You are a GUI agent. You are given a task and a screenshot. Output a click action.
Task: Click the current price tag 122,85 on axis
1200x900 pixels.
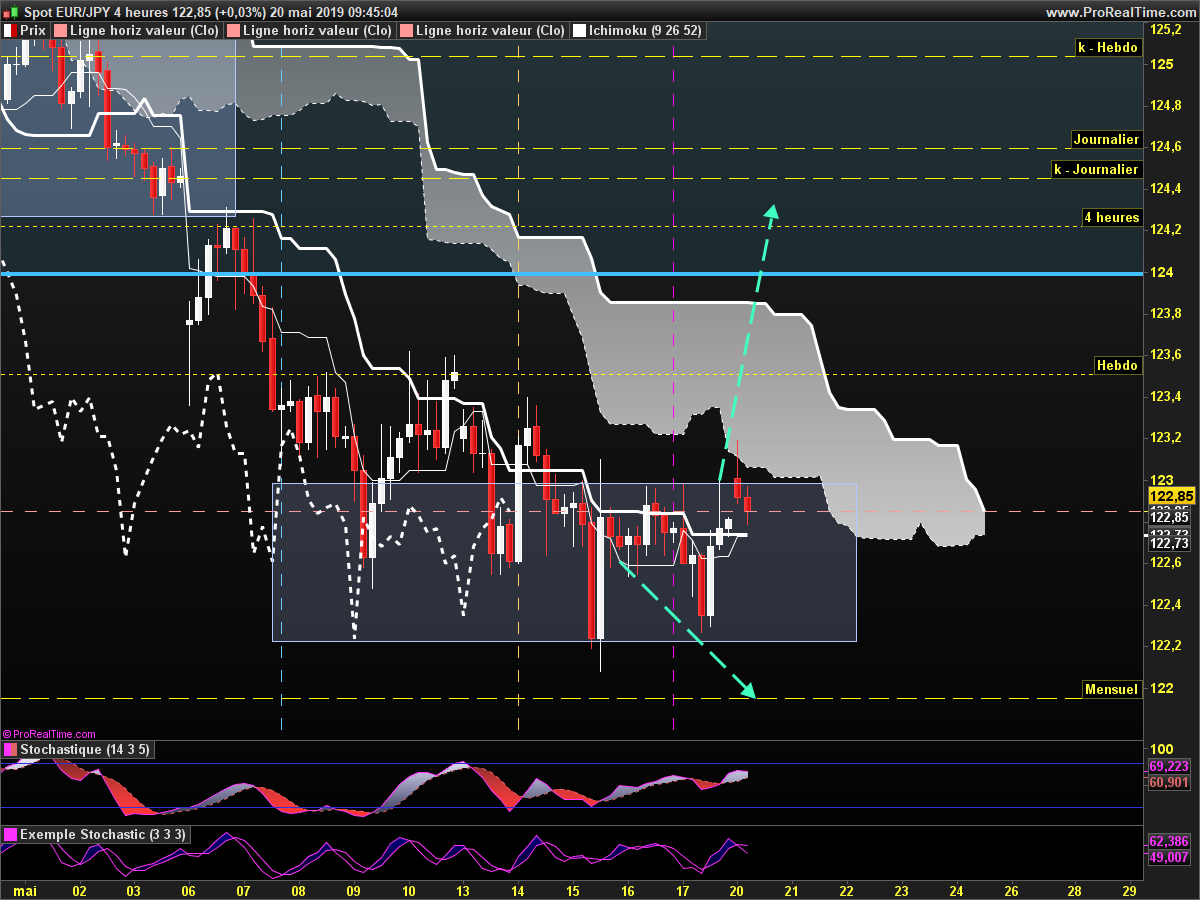coord(1168,496)
